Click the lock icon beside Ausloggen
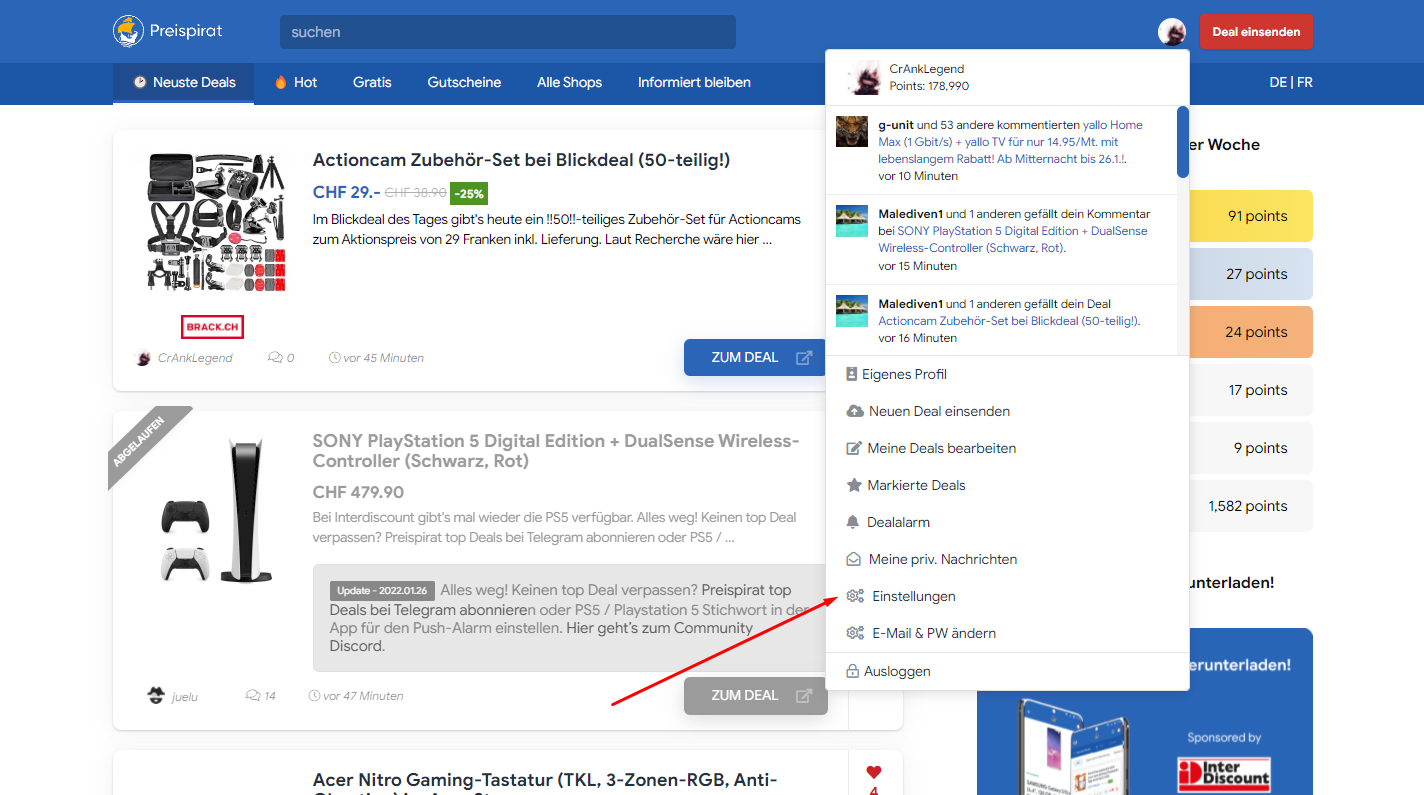1424x795 pixels. [x=853, y=671]
